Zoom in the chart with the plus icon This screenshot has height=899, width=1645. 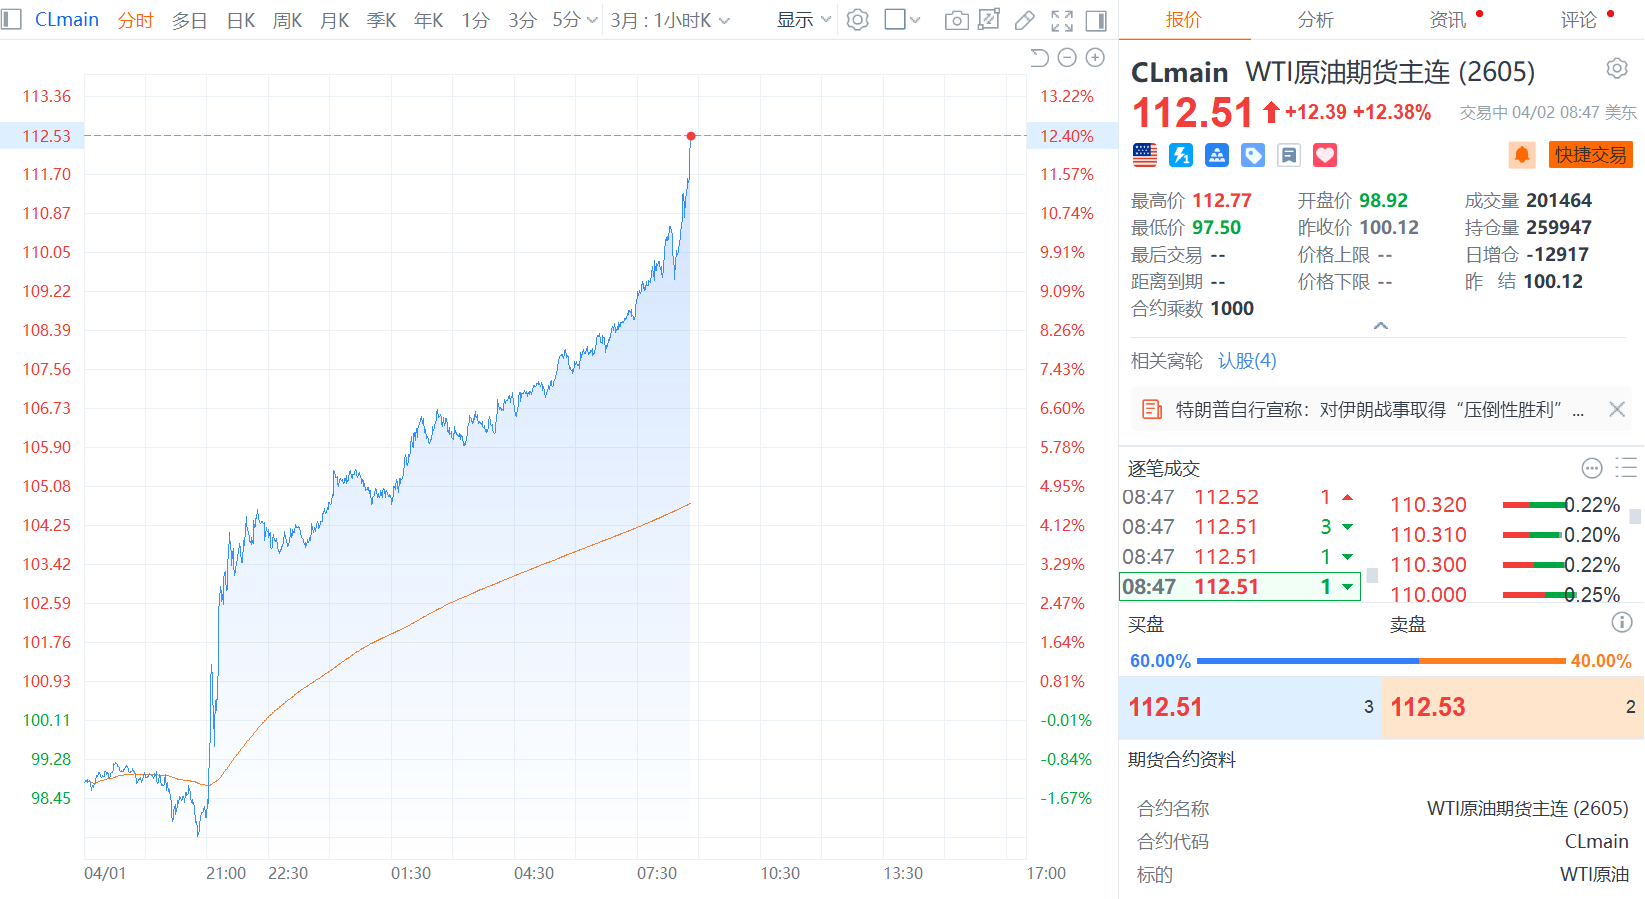(x=1096, y=58)
